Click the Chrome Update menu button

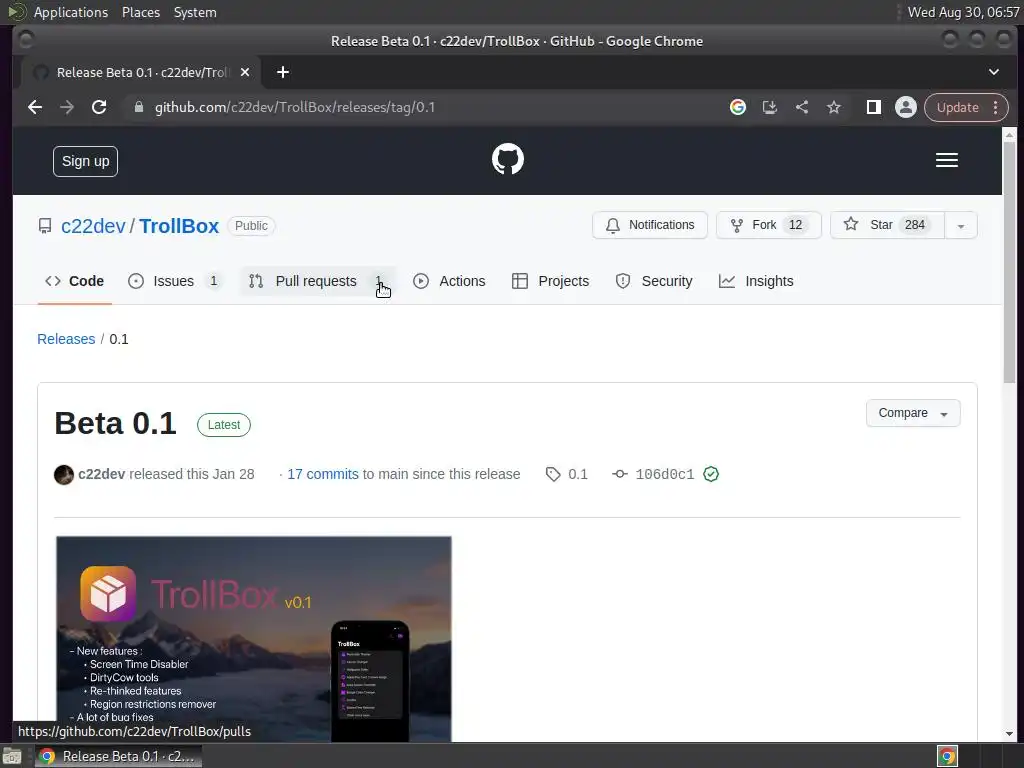966,107
